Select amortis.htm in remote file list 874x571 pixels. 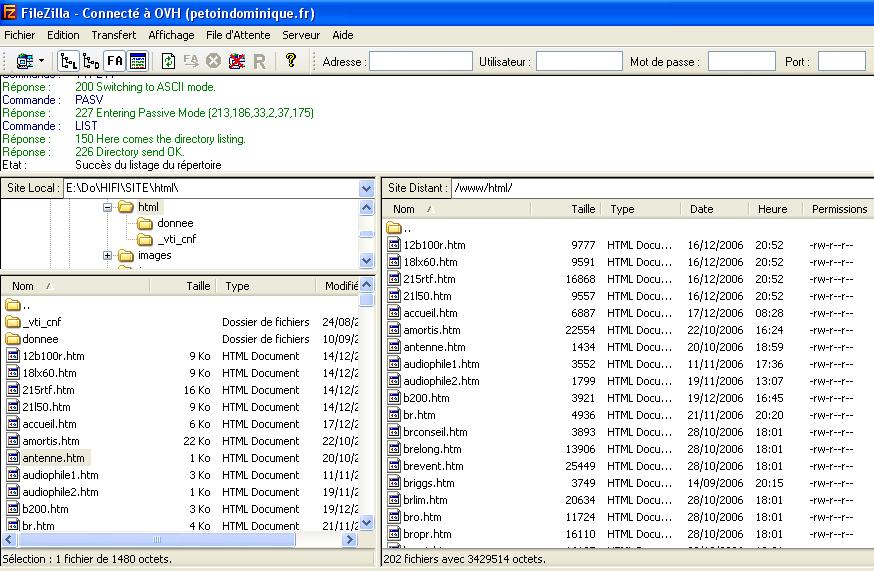coord(431,330)
